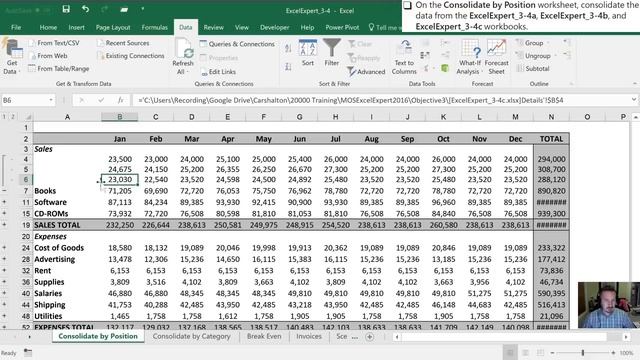
Task: Expand the Cost of Goods group
Action: [4, 248]
